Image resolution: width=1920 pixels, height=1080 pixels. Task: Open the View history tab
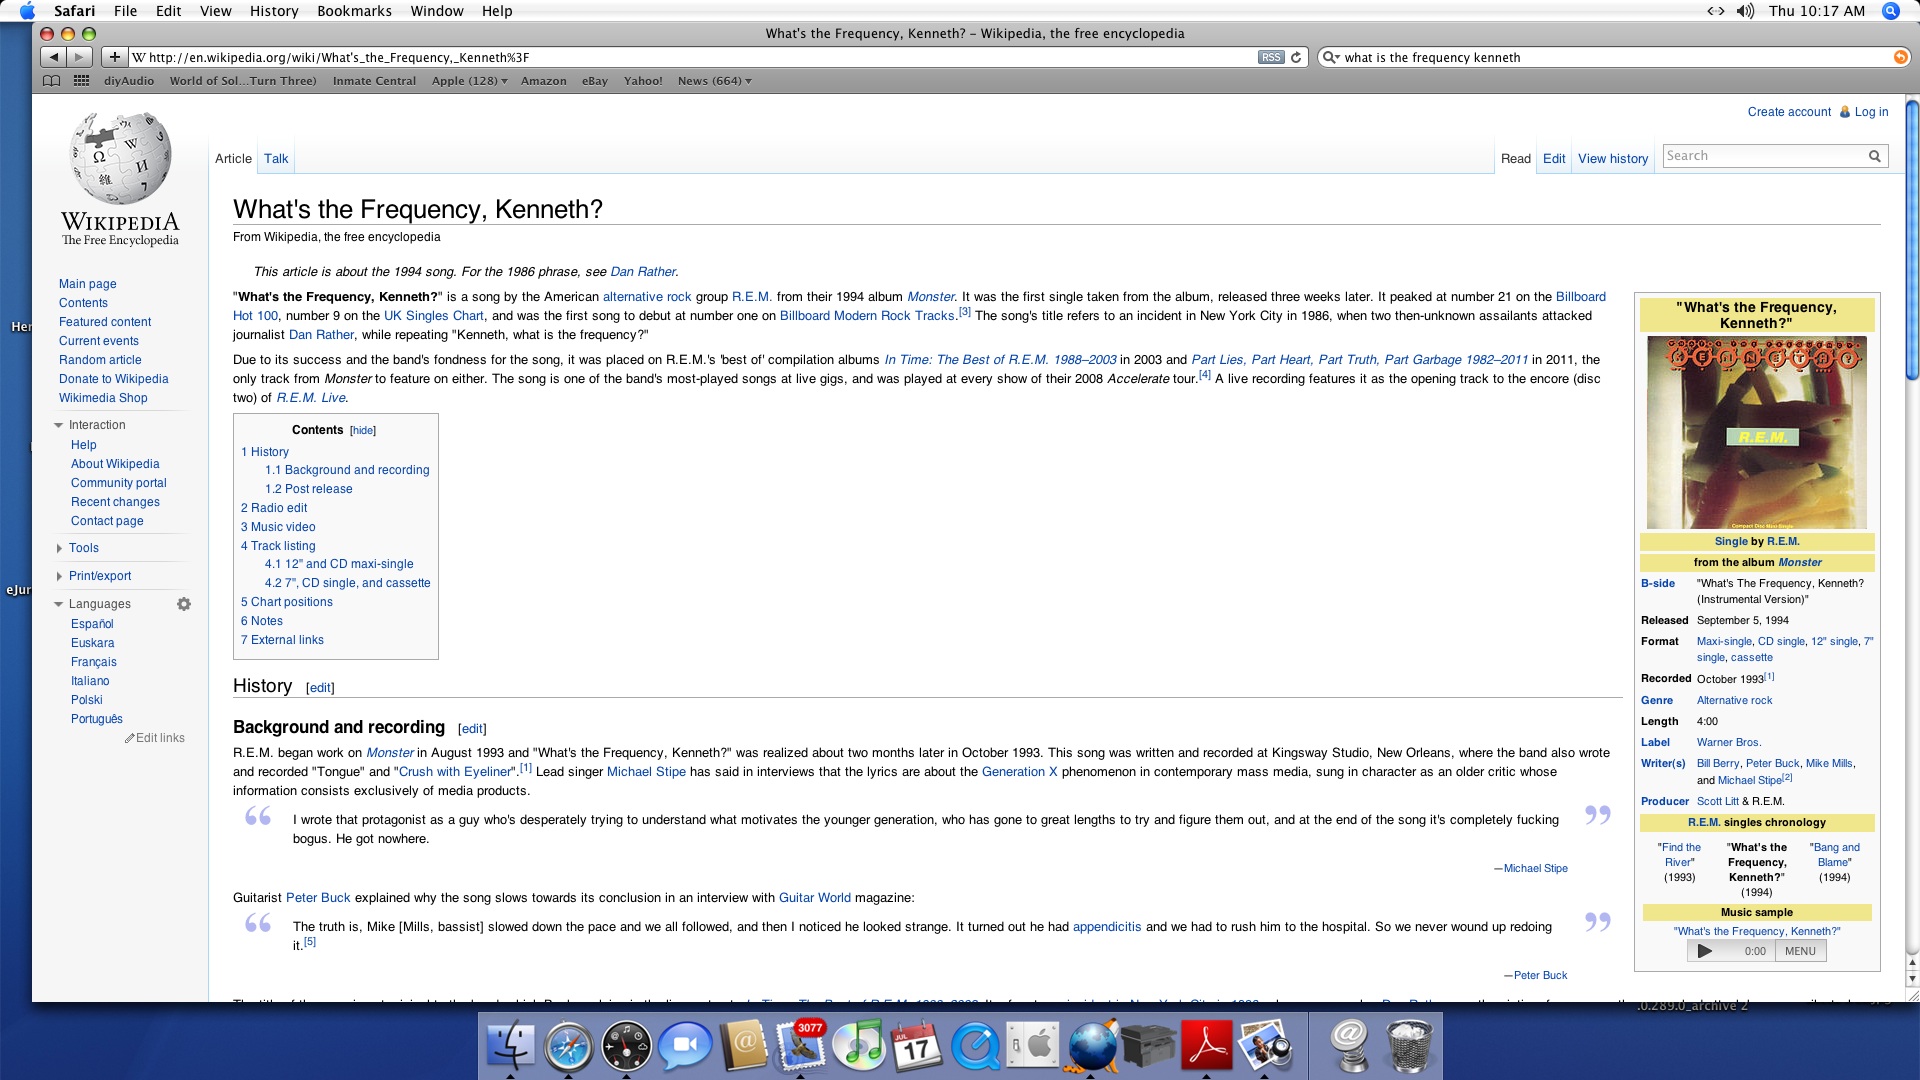1613,158
